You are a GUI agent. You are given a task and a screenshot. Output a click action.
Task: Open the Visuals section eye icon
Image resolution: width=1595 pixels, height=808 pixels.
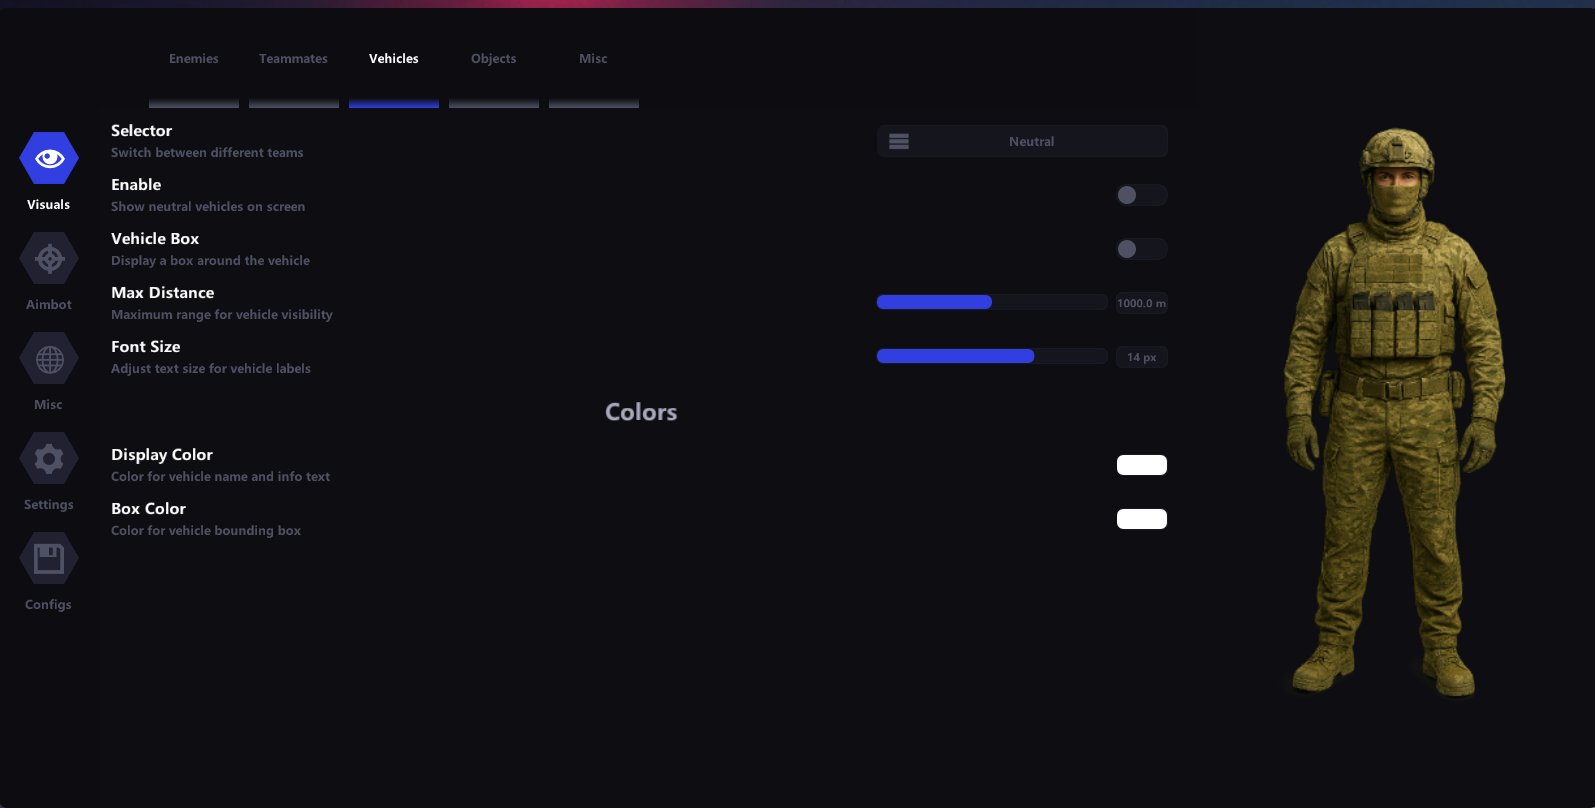[49, 158]
